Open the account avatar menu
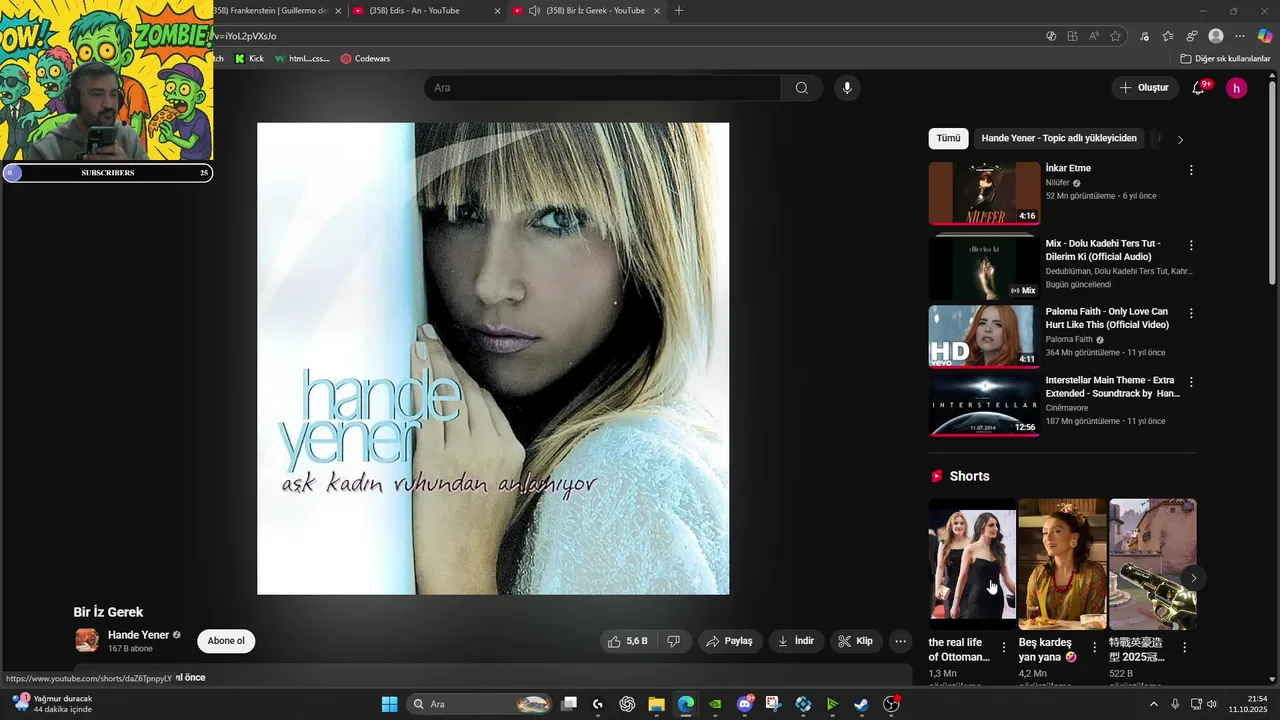This screenshot has width=1280, height=720. pos(1236,88)
